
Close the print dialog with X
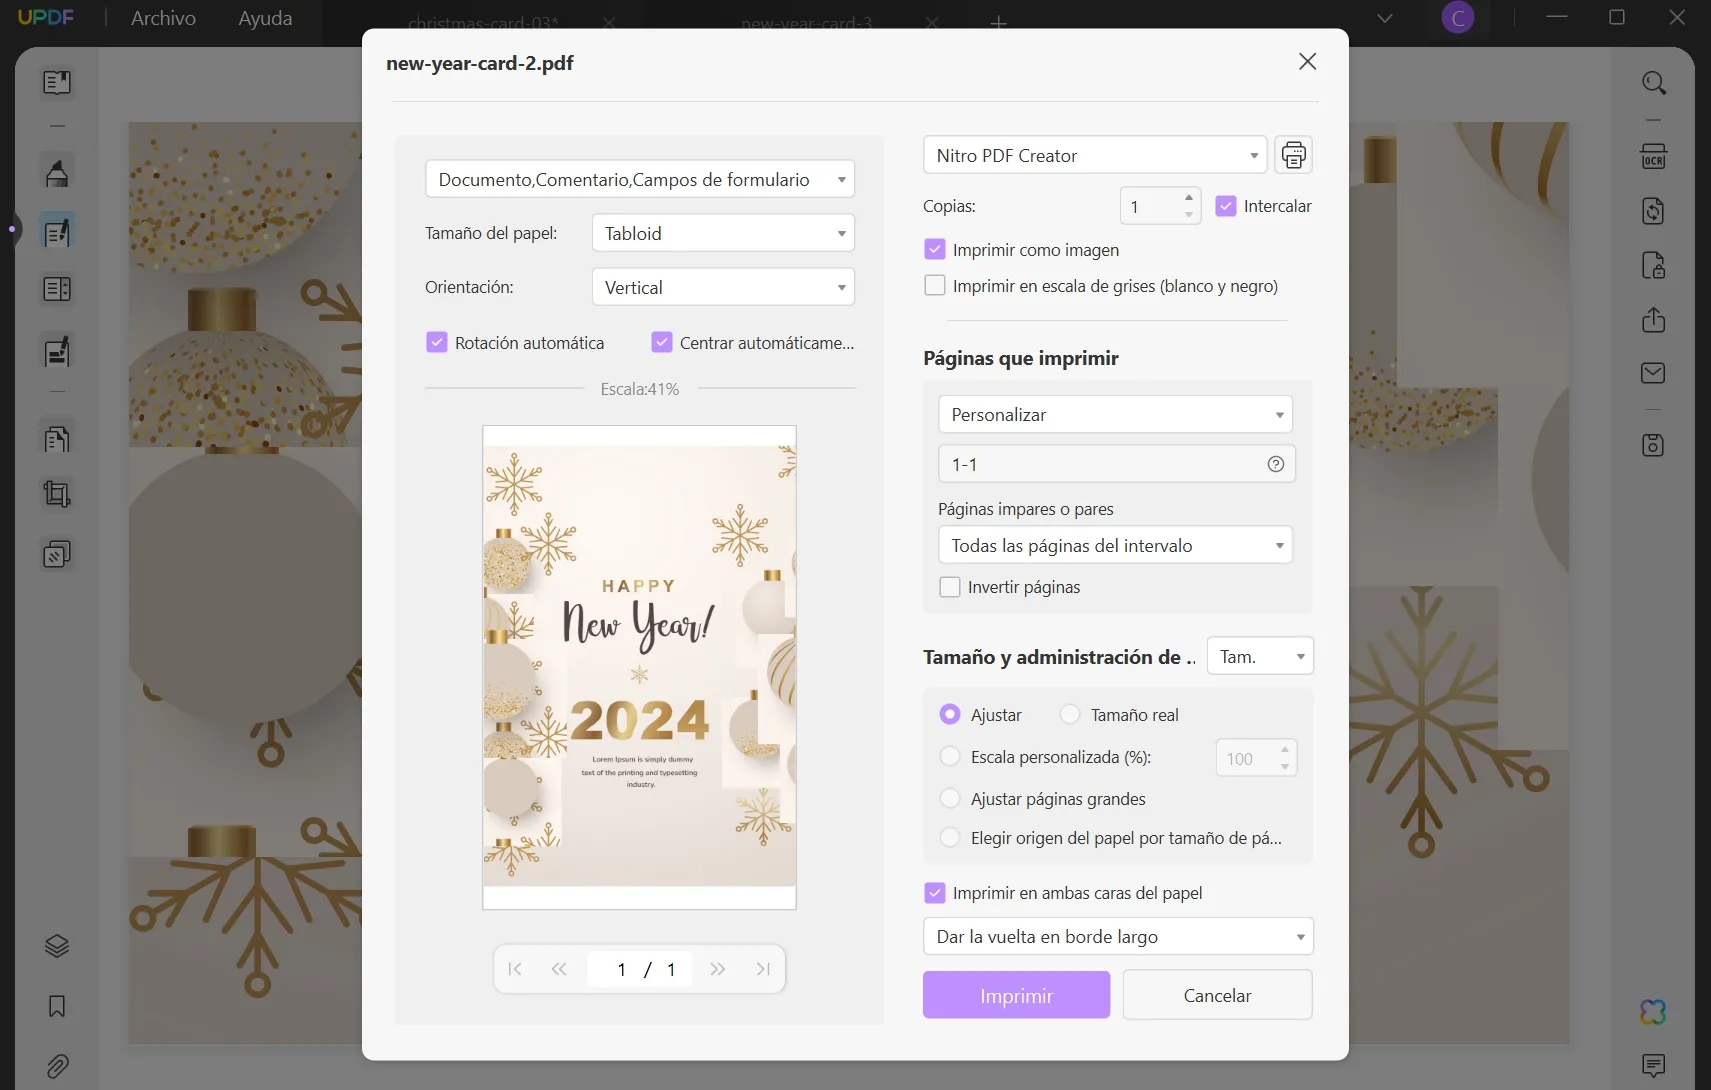tap(1307, 62)
